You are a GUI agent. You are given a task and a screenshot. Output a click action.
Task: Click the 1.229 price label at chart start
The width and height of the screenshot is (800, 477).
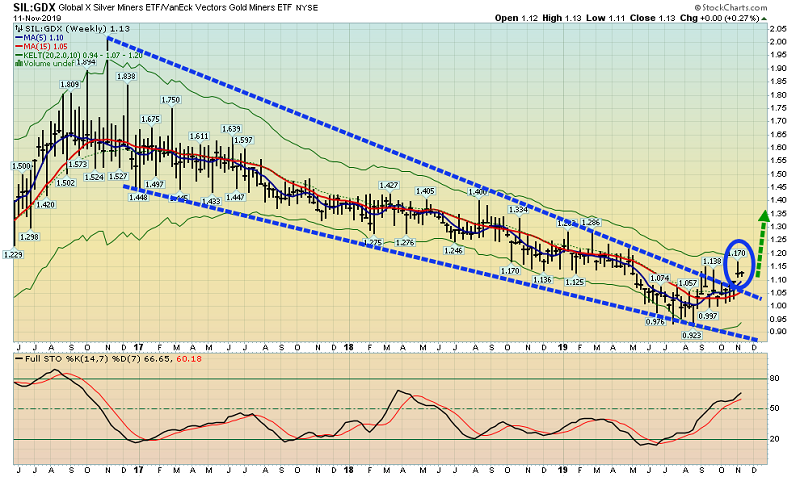pyautogui.click(x=12, y=255)
